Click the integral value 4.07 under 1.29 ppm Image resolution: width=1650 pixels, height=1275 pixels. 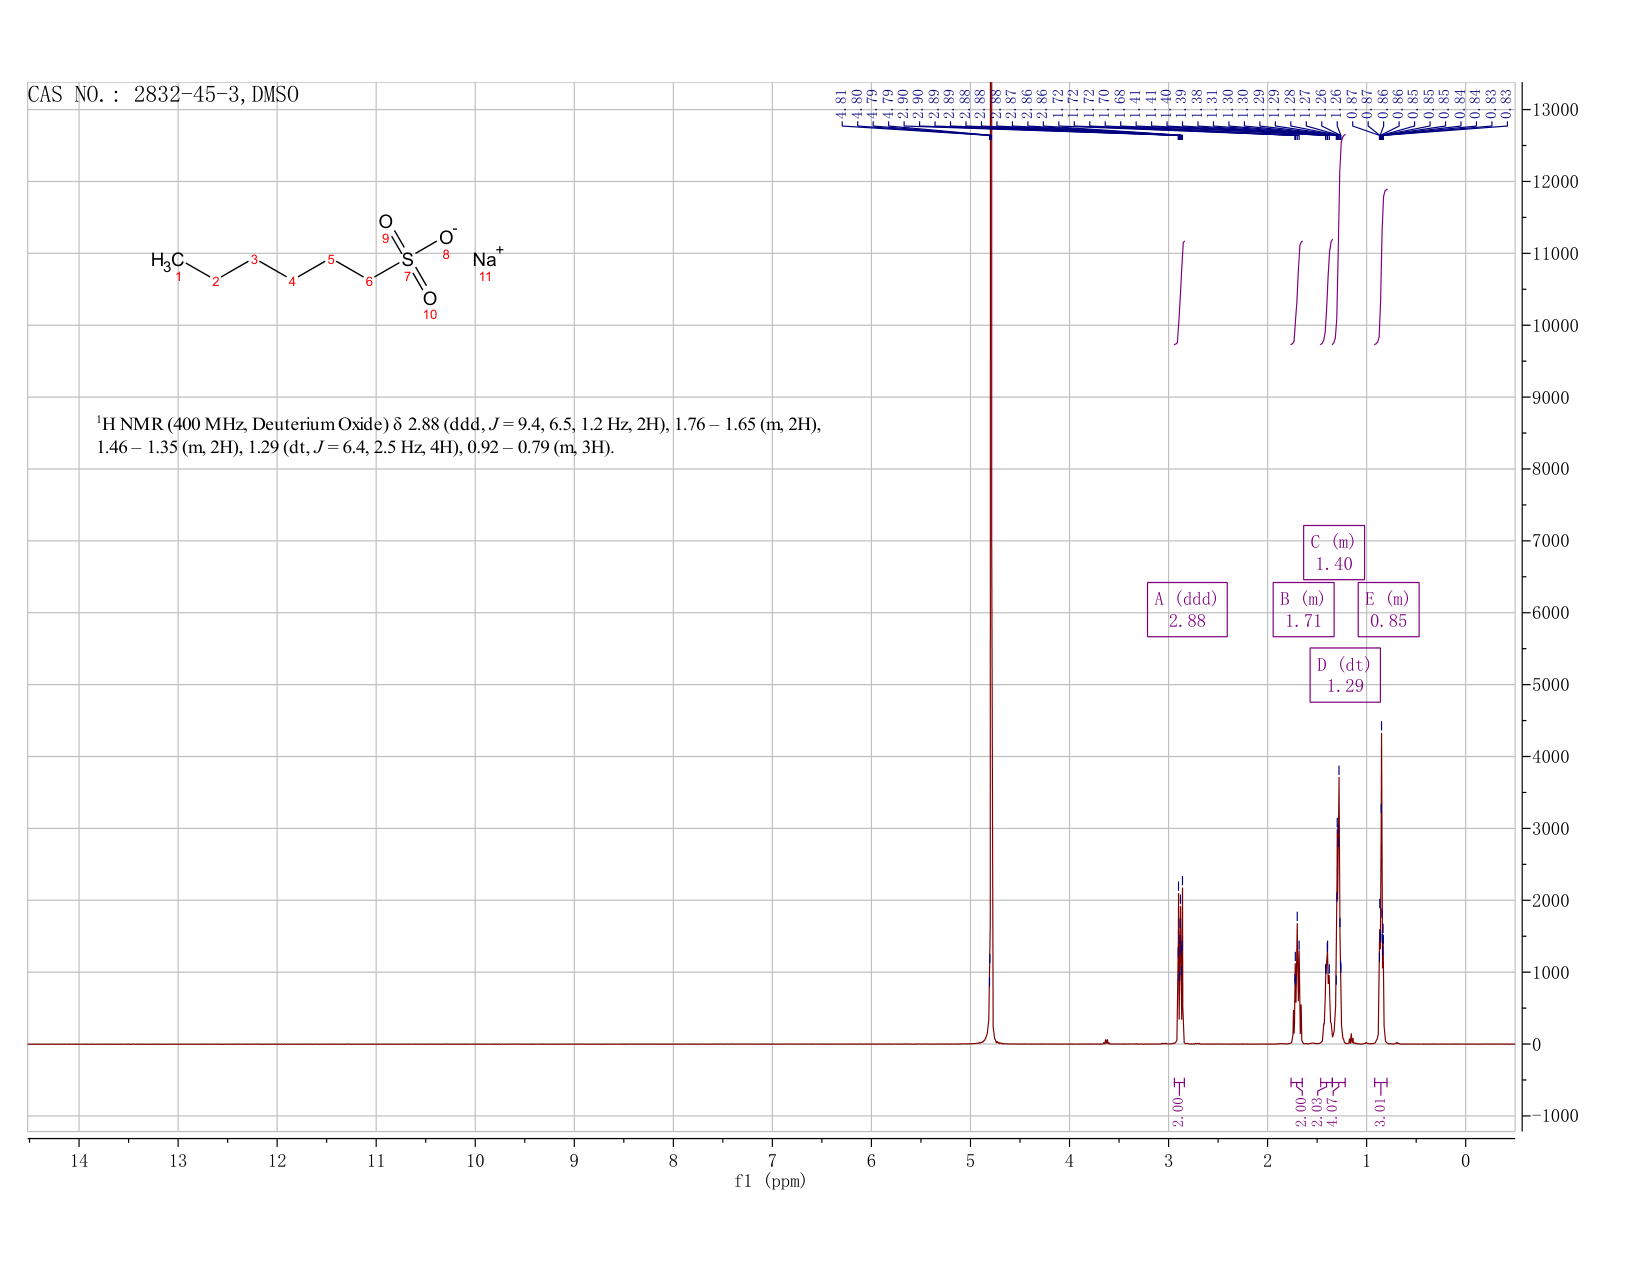point(1333,1111)
